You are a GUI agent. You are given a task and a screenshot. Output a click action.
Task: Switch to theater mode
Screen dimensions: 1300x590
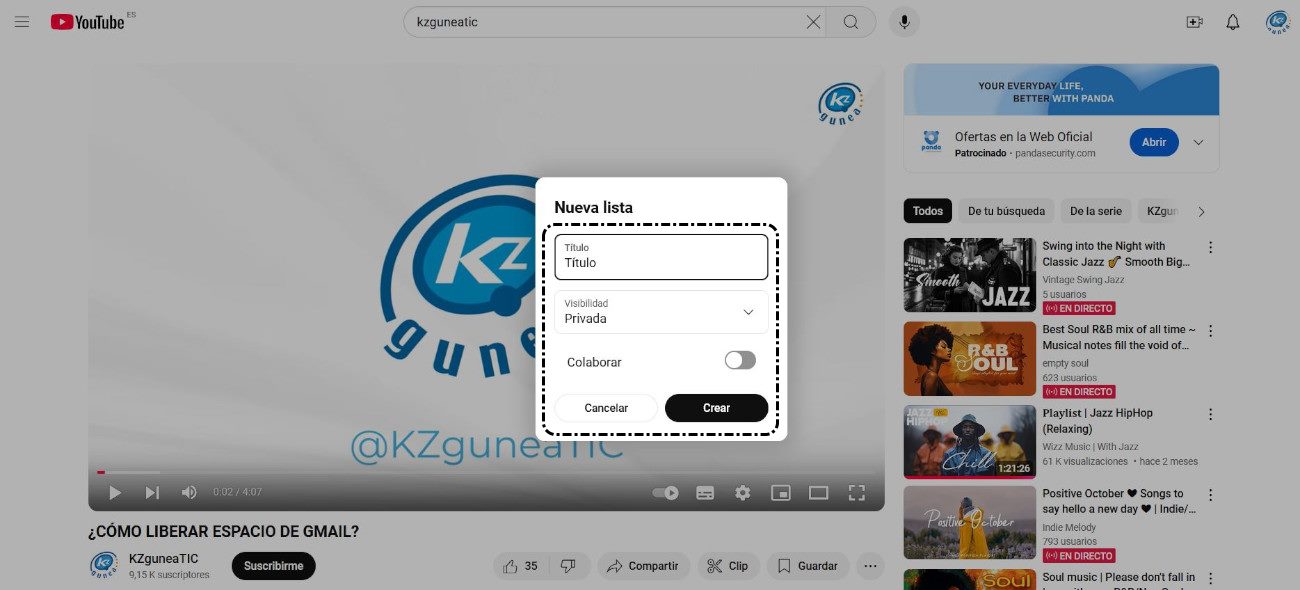click(818, 492)
